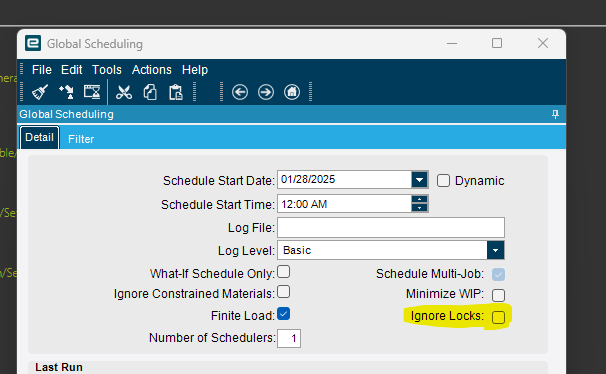Click the Process toolbar icon
Image resolution: width=606 pixels, height=374 pixels.
click(66, 92)
